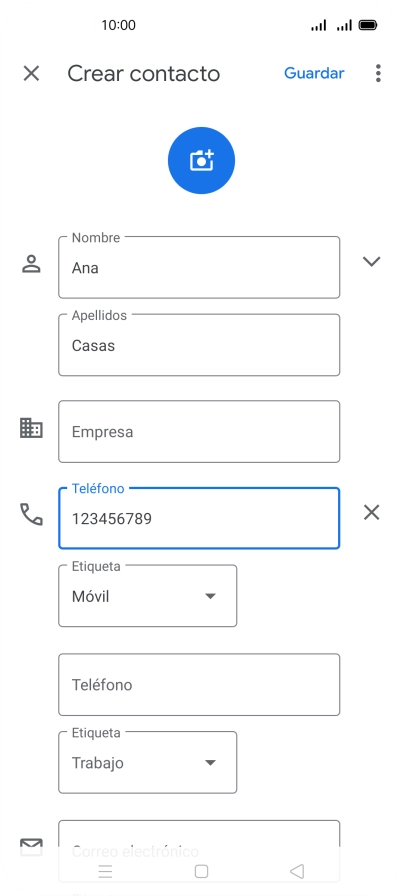Open the Trabajo label dropdown
This screenshot has height=896, width=403.
coord(147,762)
